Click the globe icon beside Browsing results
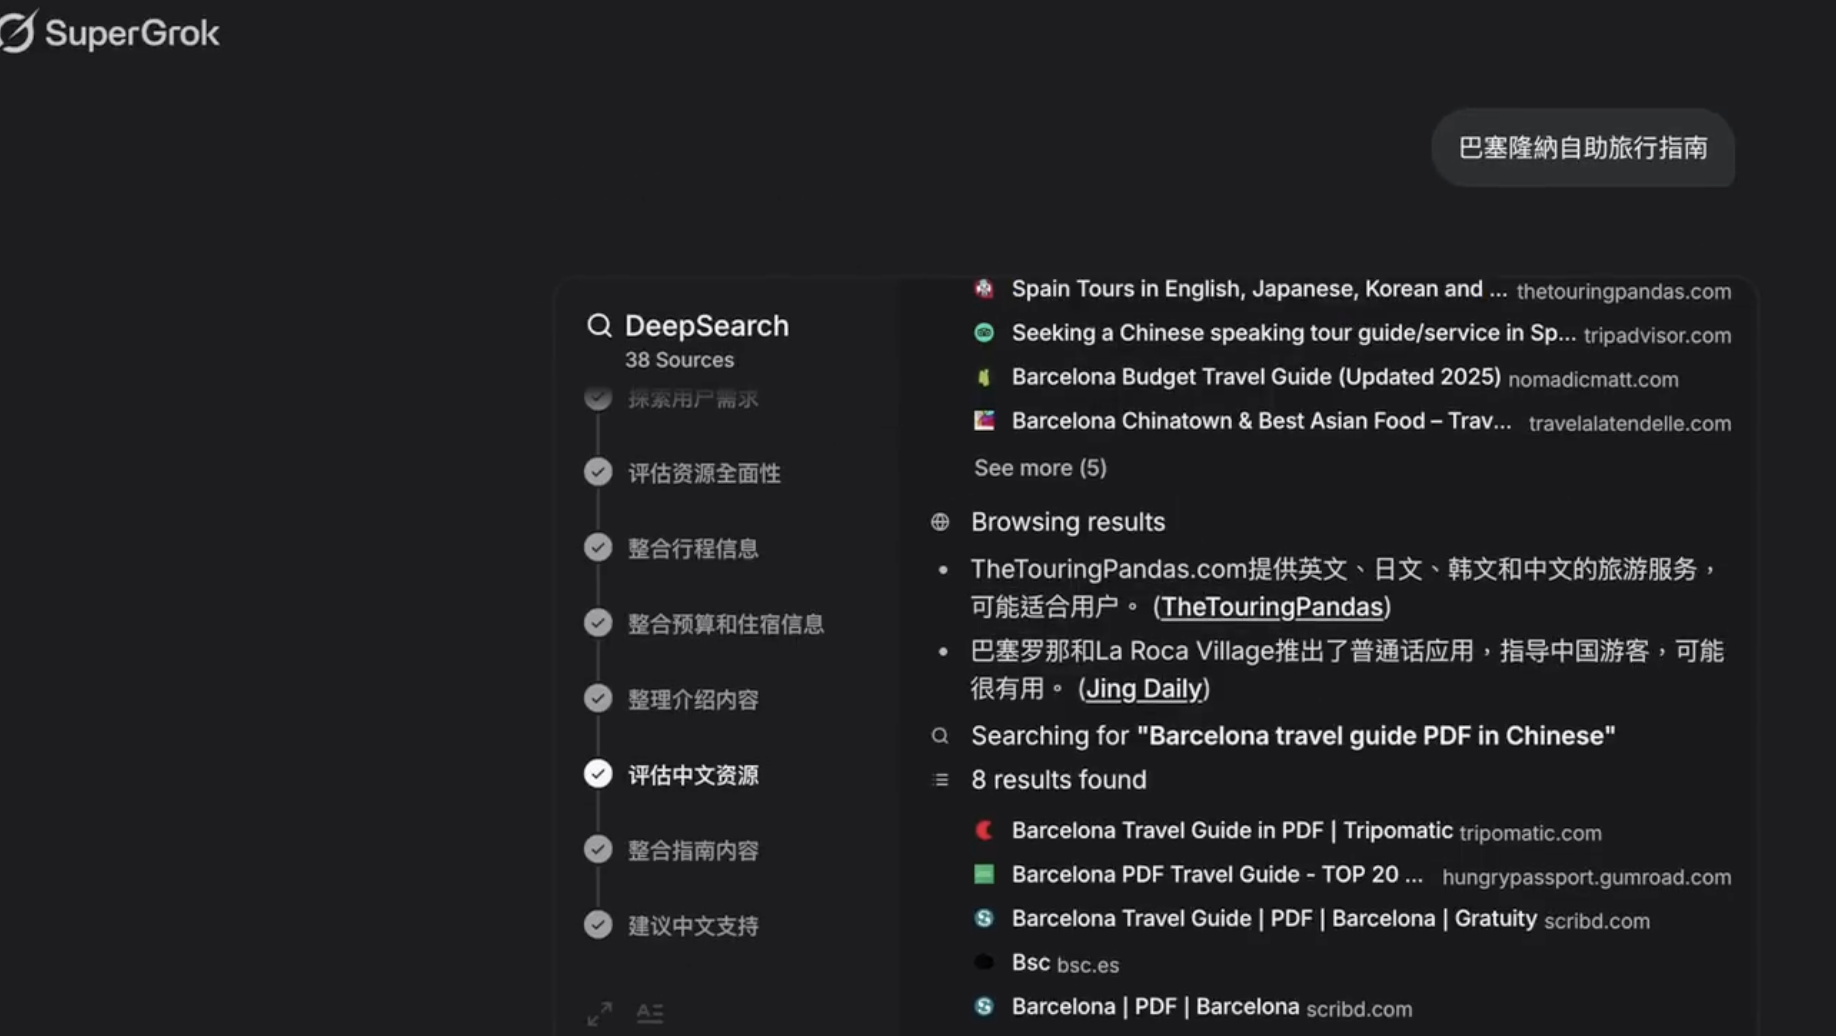 940,522
